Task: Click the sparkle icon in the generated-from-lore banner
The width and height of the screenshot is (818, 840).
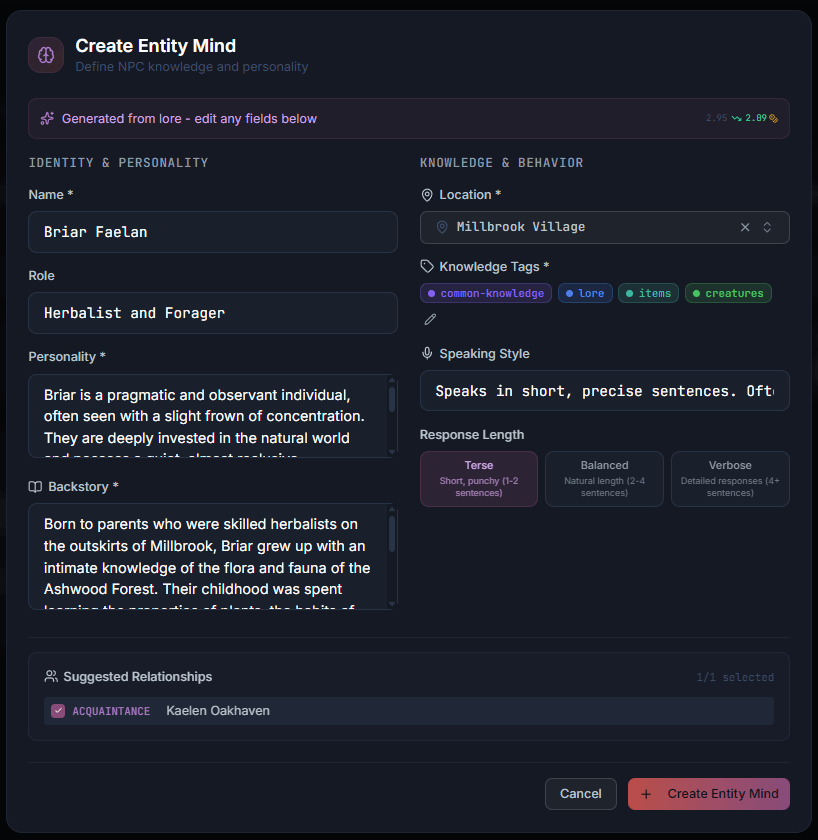Action: [x=46, y=118]
